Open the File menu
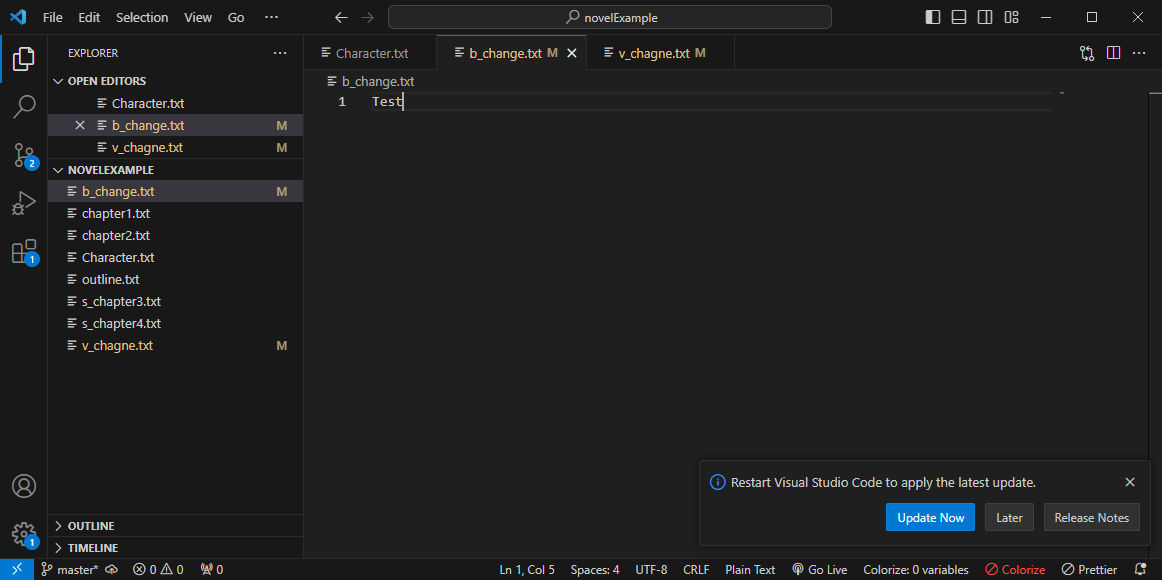Image resolution: width=1162 pixels, height=580 pixels. coord(53,17)
